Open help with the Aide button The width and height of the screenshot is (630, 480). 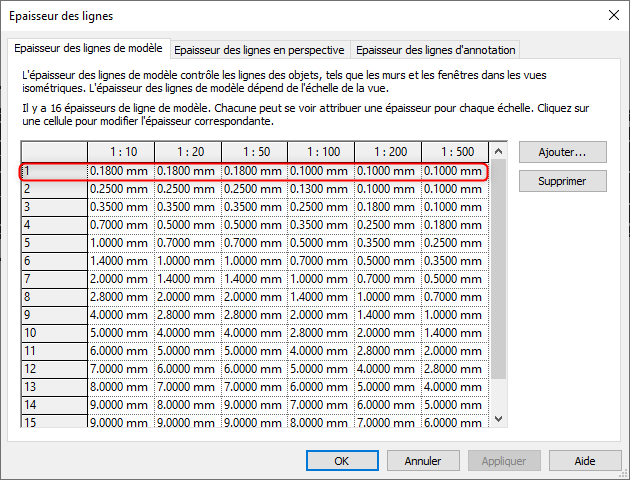pos(586,461)
